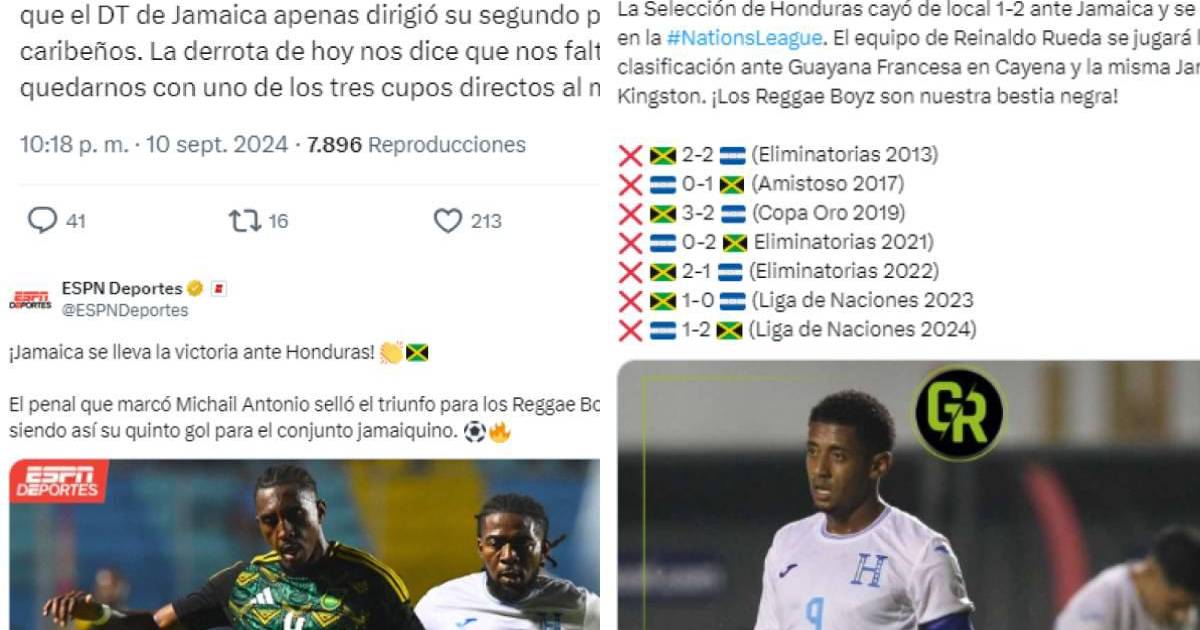Click the red square badge next to ESPN Deportes name

coord(220,289)
